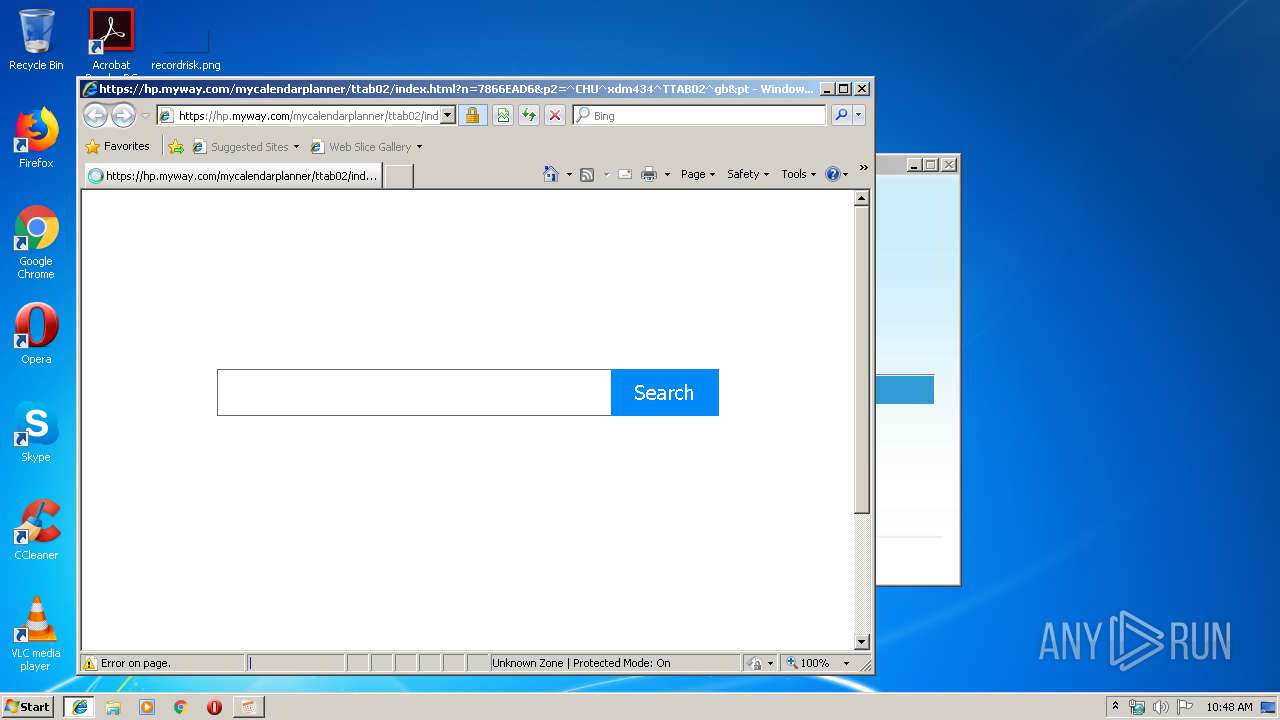The width and height of the screenshot is (1280, 720).
Task: Open the Opera desktop shortcut
Action: [x=36, y=334]
